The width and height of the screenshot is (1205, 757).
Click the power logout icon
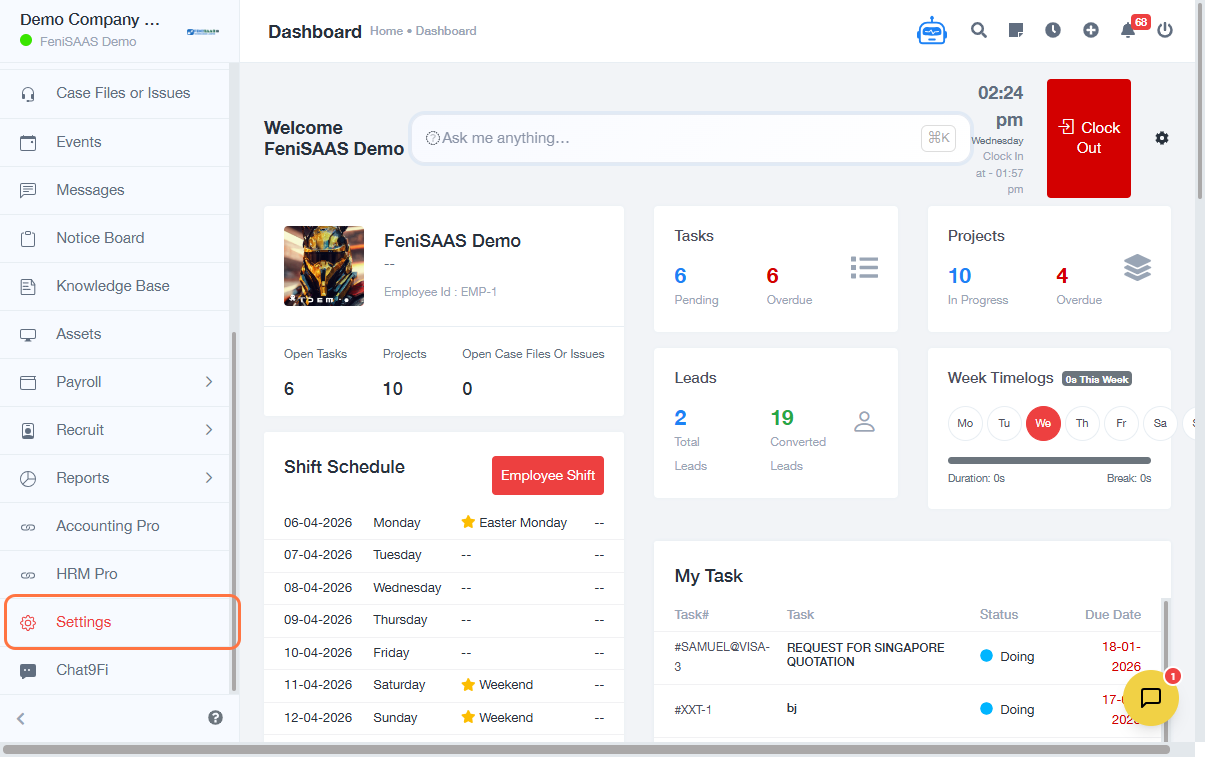point(1164,30)
